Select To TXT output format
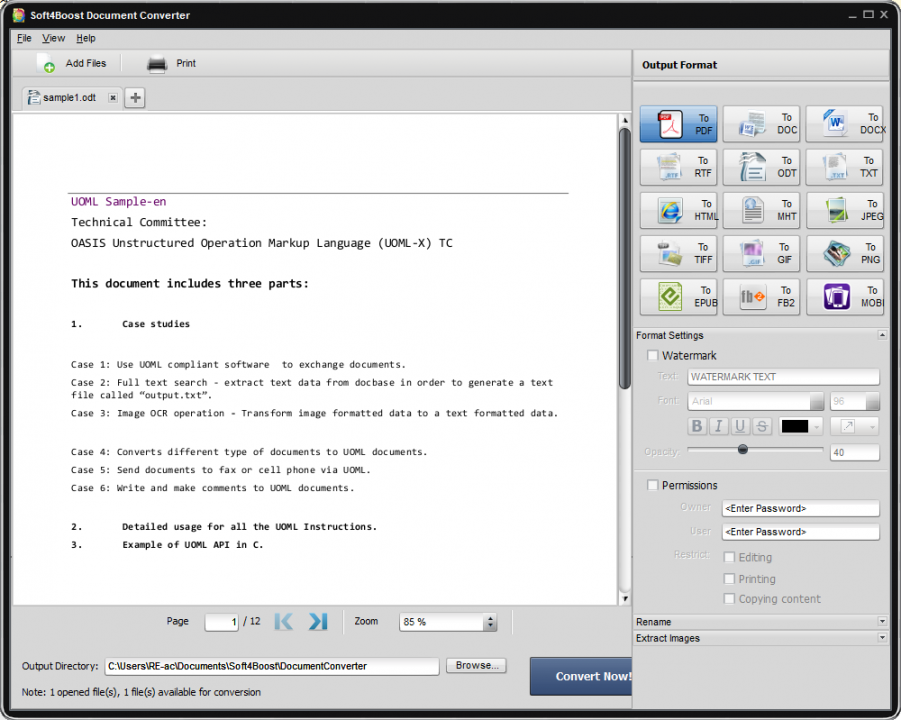Image resolution: width=901 pixels, height=720 pixels. [x=845, y=167]
